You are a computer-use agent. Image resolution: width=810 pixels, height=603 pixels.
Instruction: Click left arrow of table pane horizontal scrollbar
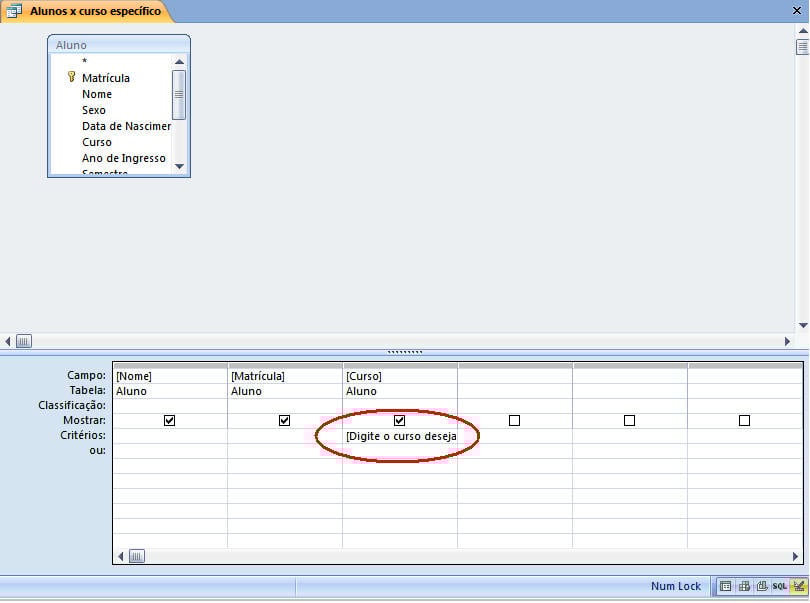pyautogui.click(x=8, y=341)
